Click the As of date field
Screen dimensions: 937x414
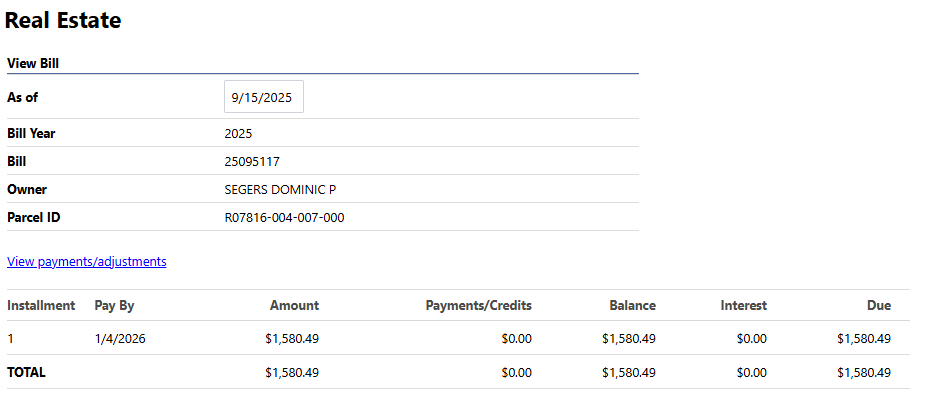tap(263, 97)
